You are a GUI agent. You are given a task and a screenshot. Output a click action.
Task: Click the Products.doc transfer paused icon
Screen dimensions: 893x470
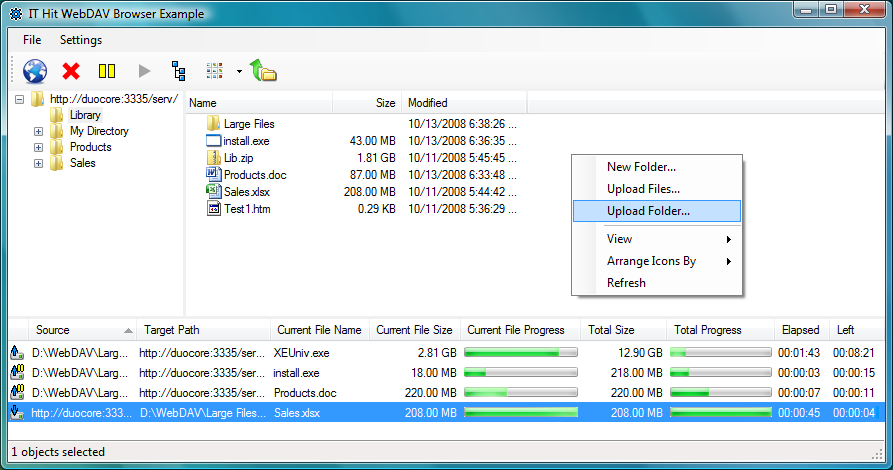[17, 393]
